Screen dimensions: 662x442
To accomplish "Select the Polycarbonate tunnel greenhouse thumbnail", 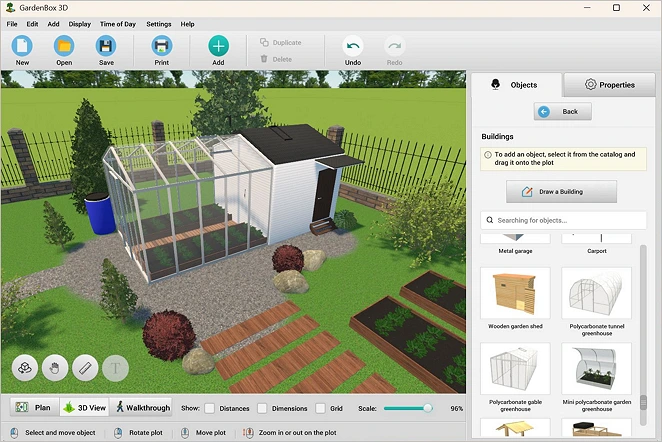I will click(x=597, y=293).
